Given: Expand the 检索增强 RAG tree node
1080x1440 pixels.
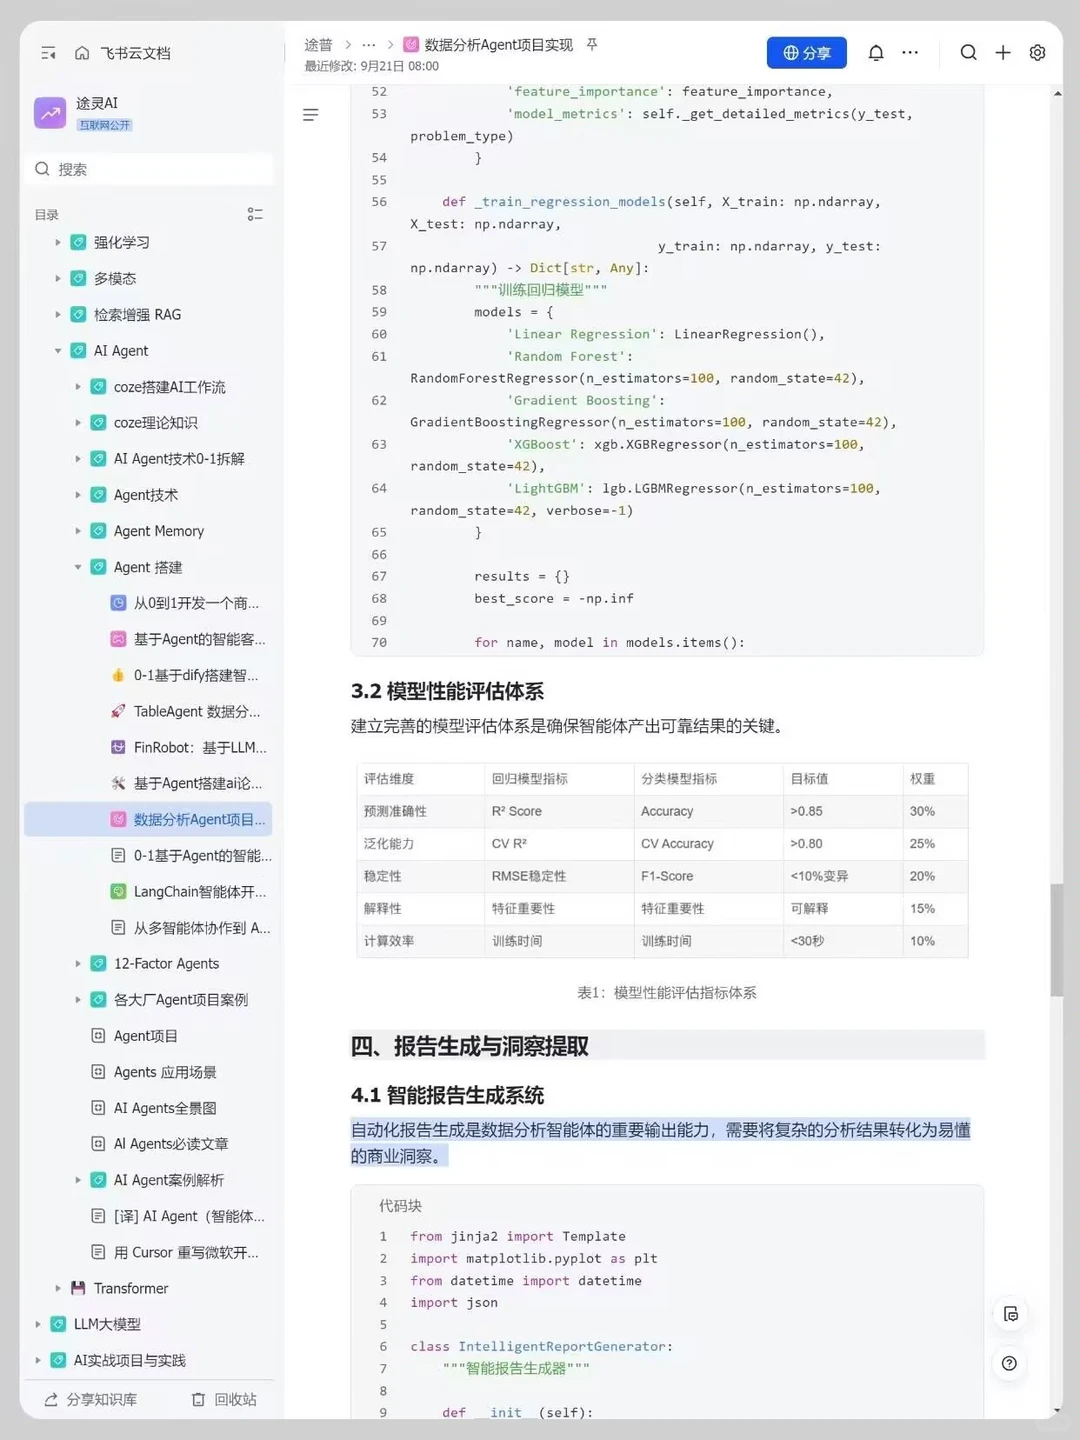Looking at the screenshot, I should coord(57,314).
